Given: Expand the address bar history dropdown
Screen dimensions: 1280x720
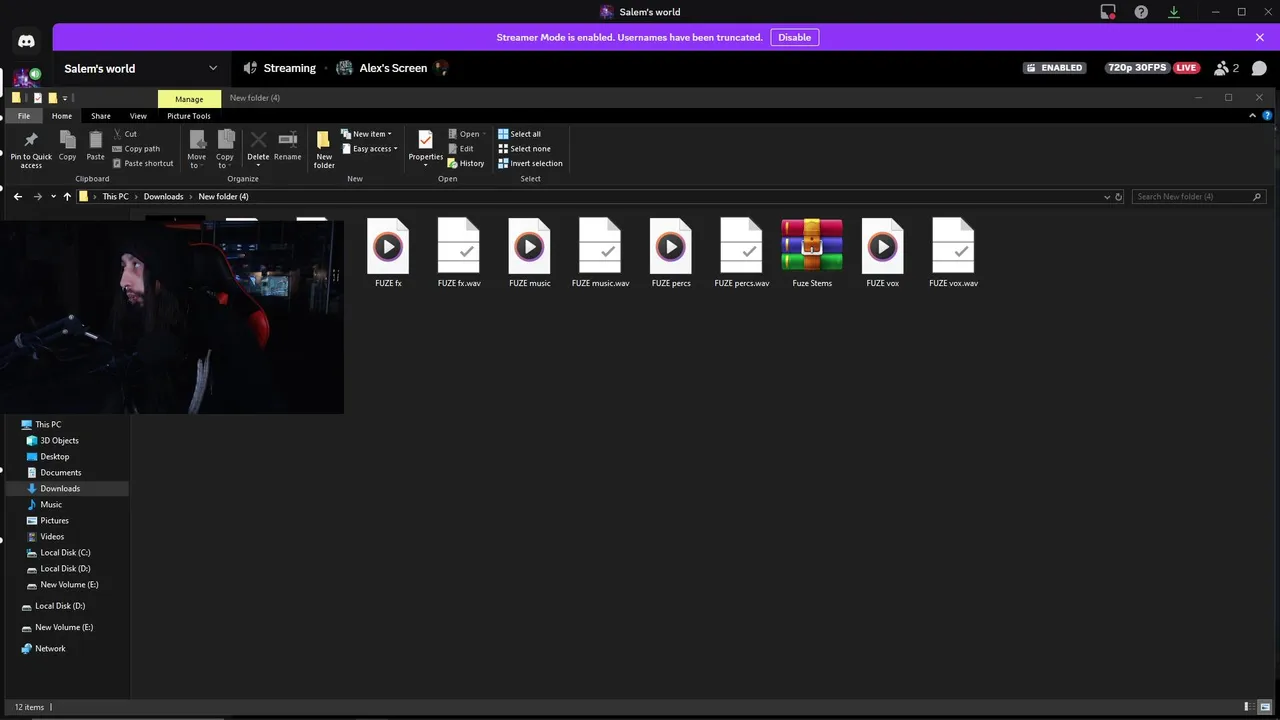Looking at the screenshot, I should (1107, 197).
